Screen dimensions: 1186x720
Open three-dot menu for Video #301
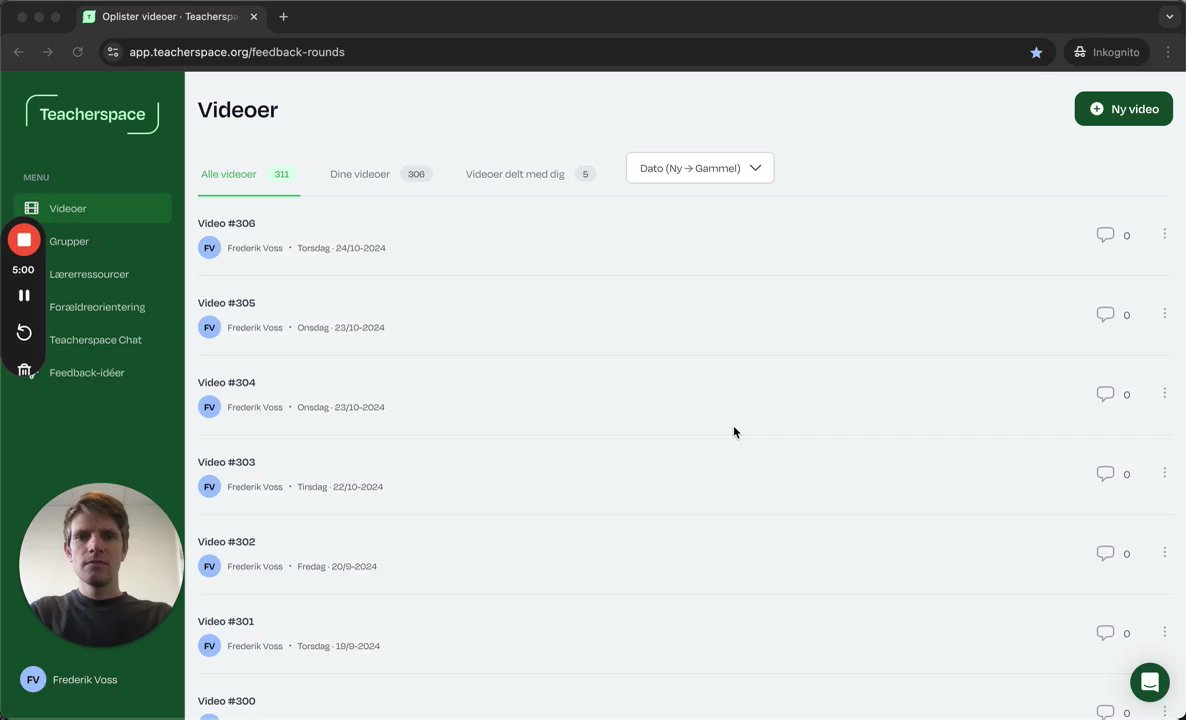[x=1165, y=632]
